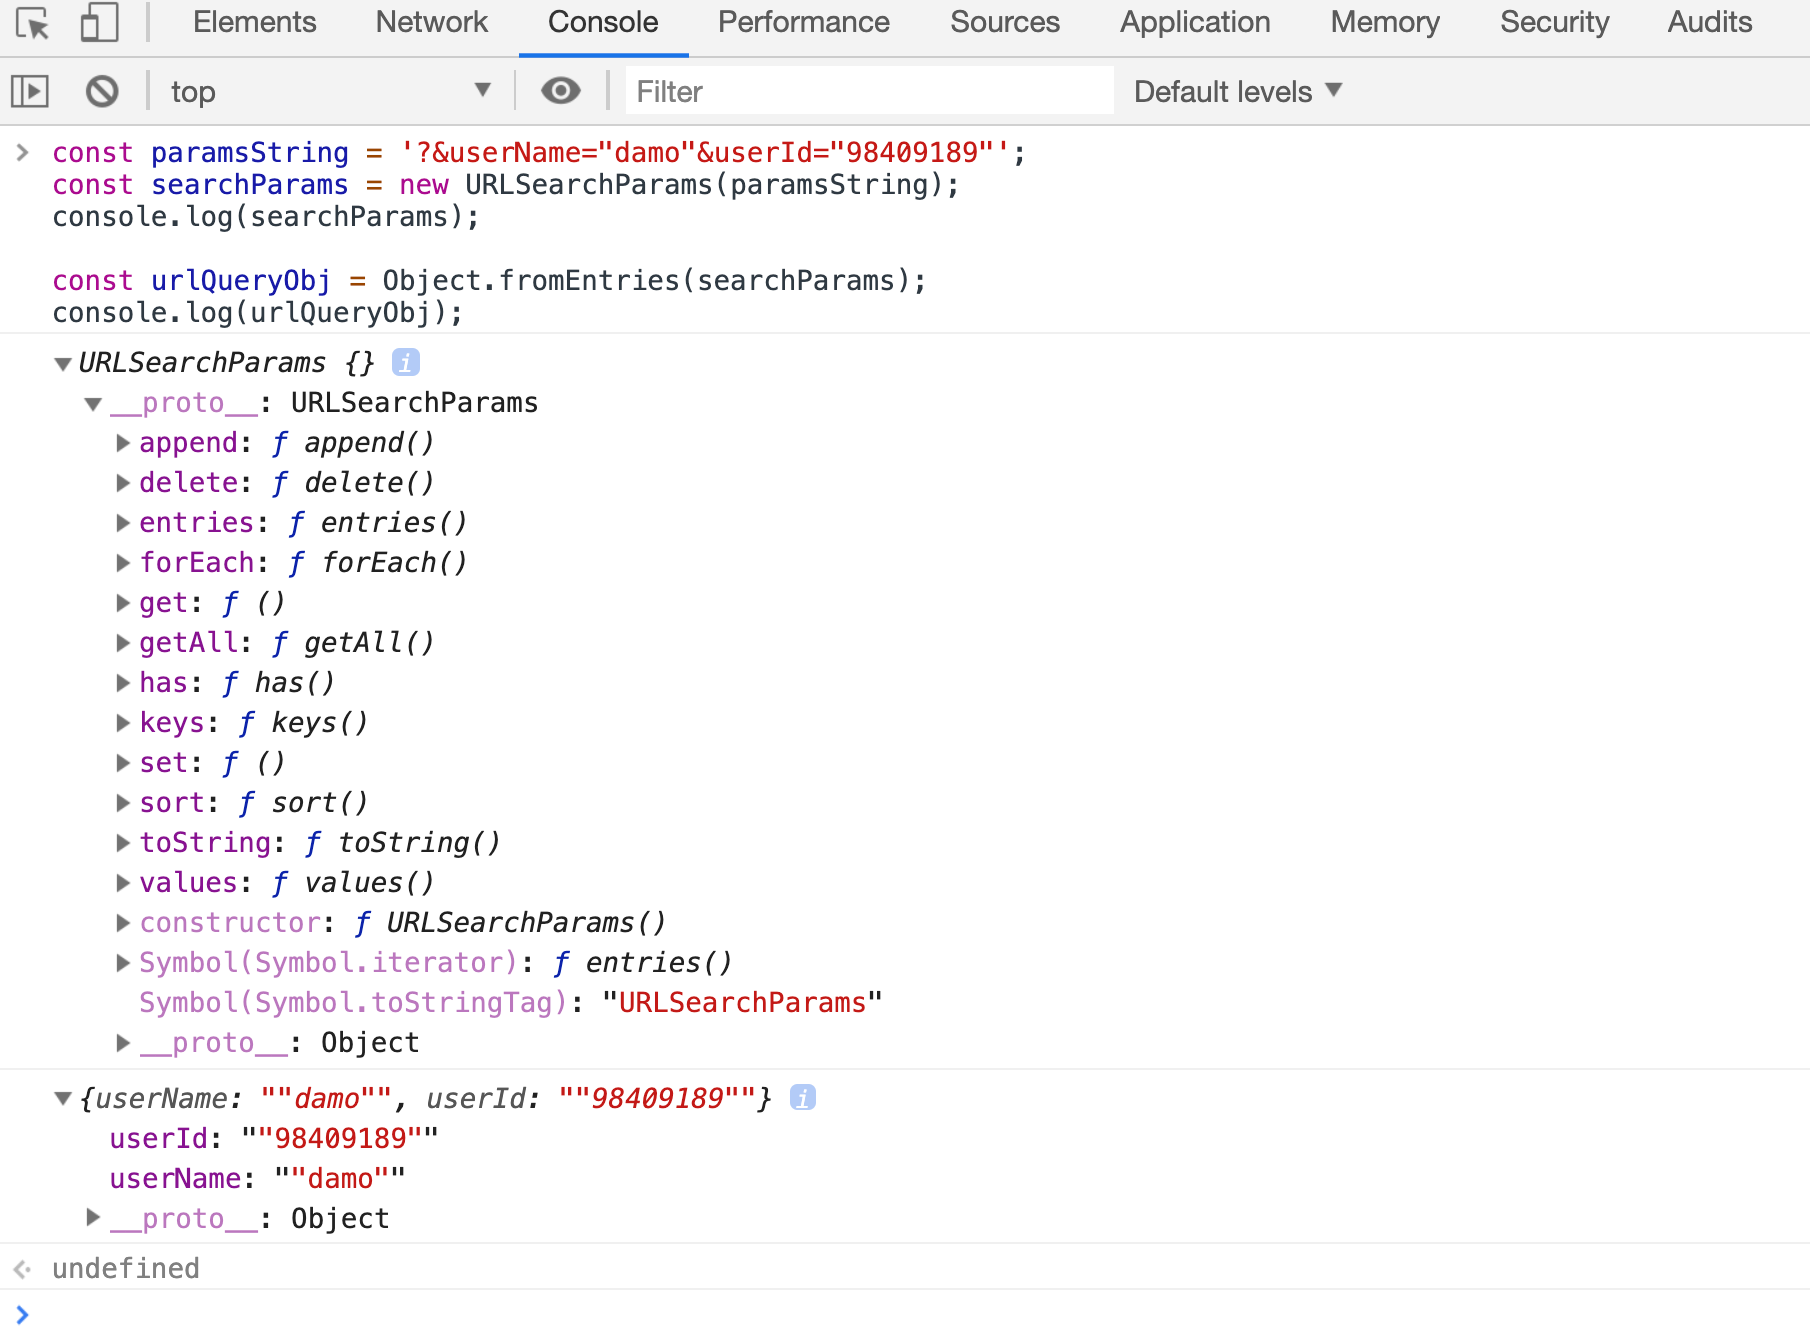Focus the Filter input field

(869, 92)
